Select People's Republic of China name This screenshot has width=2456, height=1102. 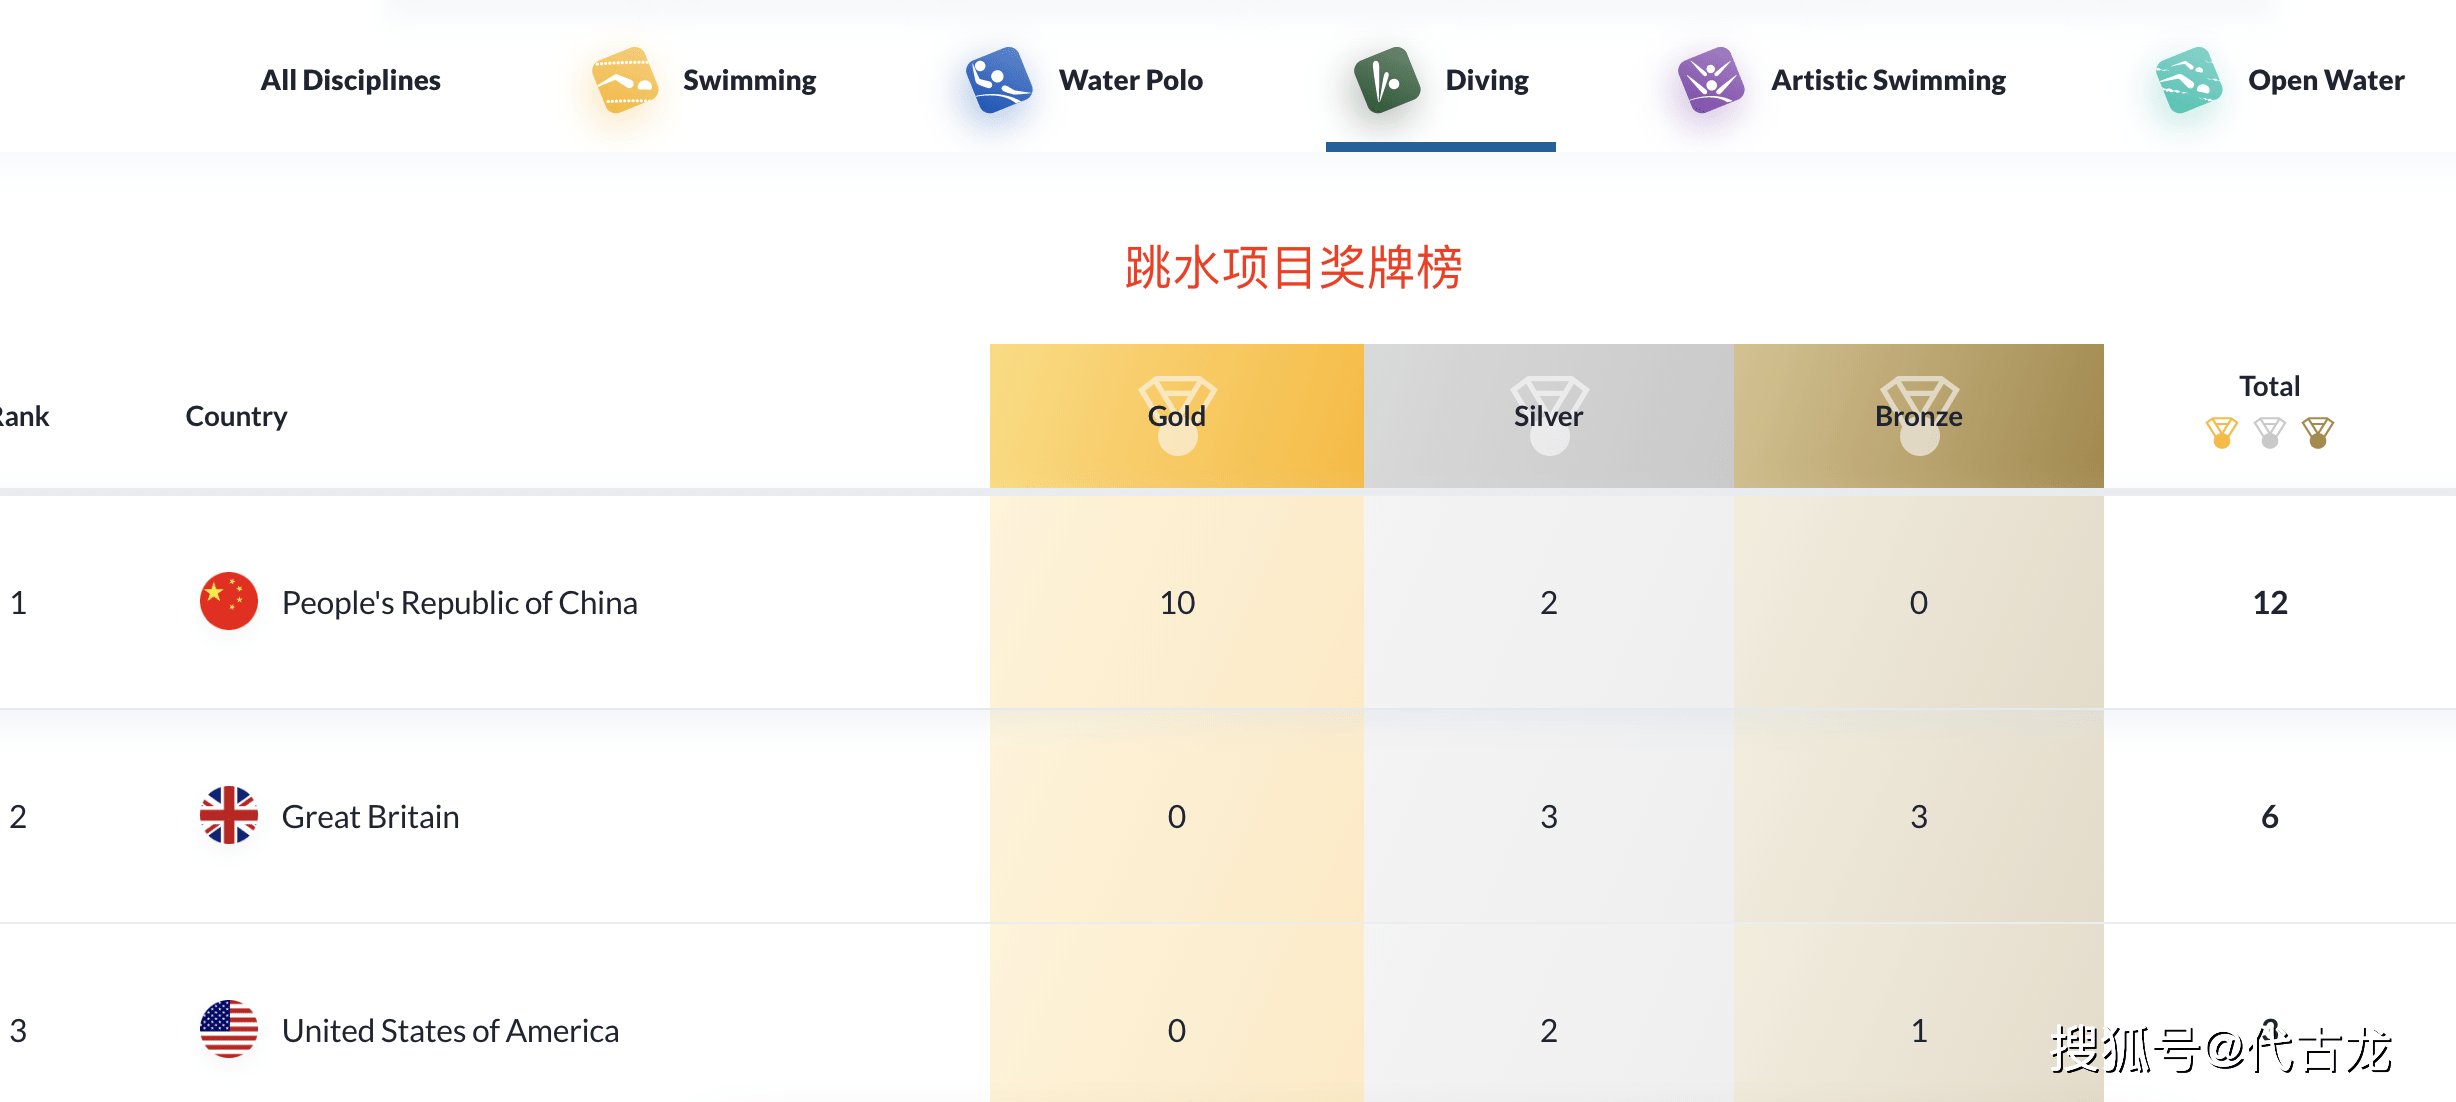pos(460,603)
